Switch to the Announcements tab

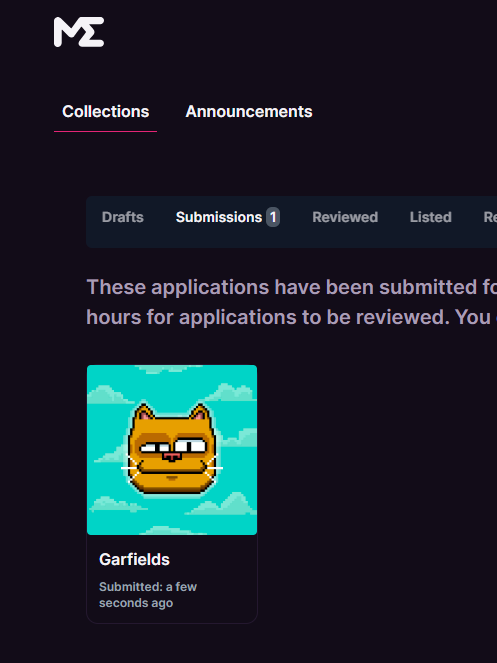click(249, 112)
